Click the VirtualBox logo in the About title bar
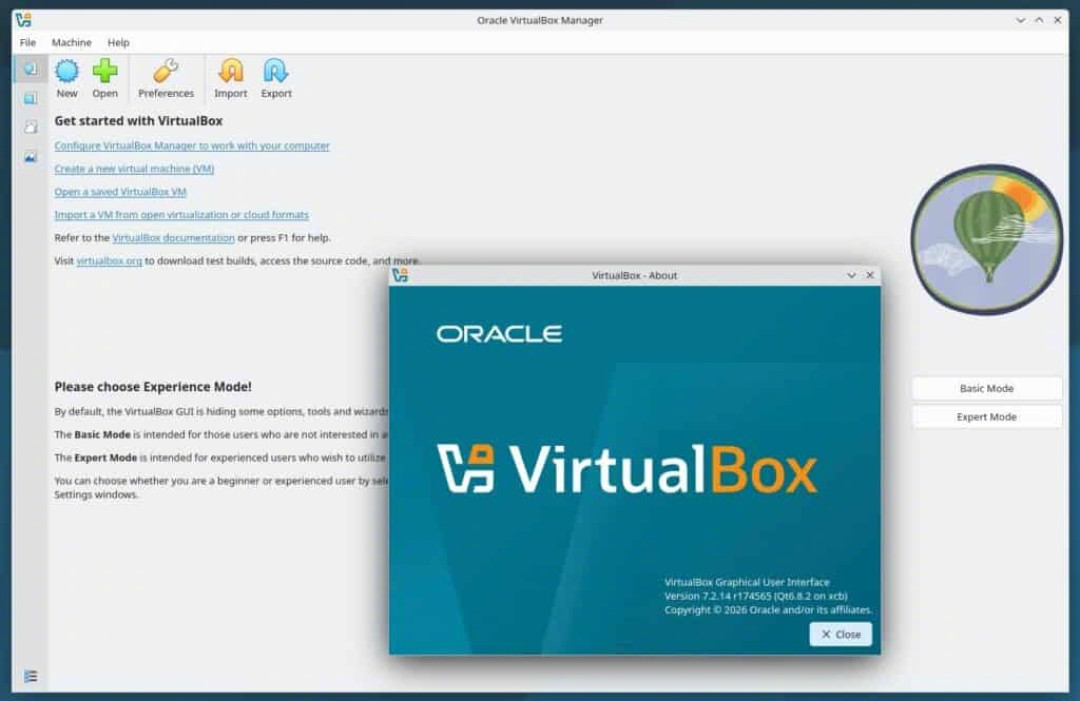This screenshot has height=701, width=1080. click(x=400, y=275)
